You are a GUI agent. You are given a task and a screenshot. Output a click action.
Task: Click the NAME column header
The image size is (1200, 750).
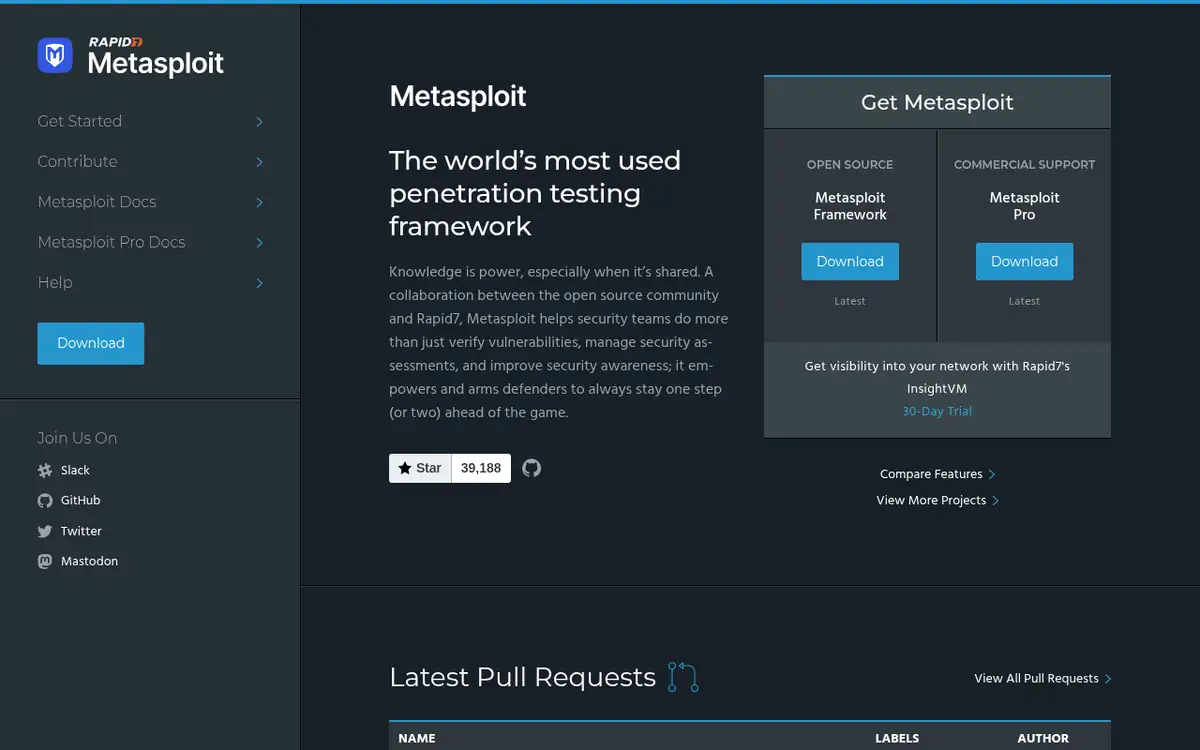tap(417, 738)
